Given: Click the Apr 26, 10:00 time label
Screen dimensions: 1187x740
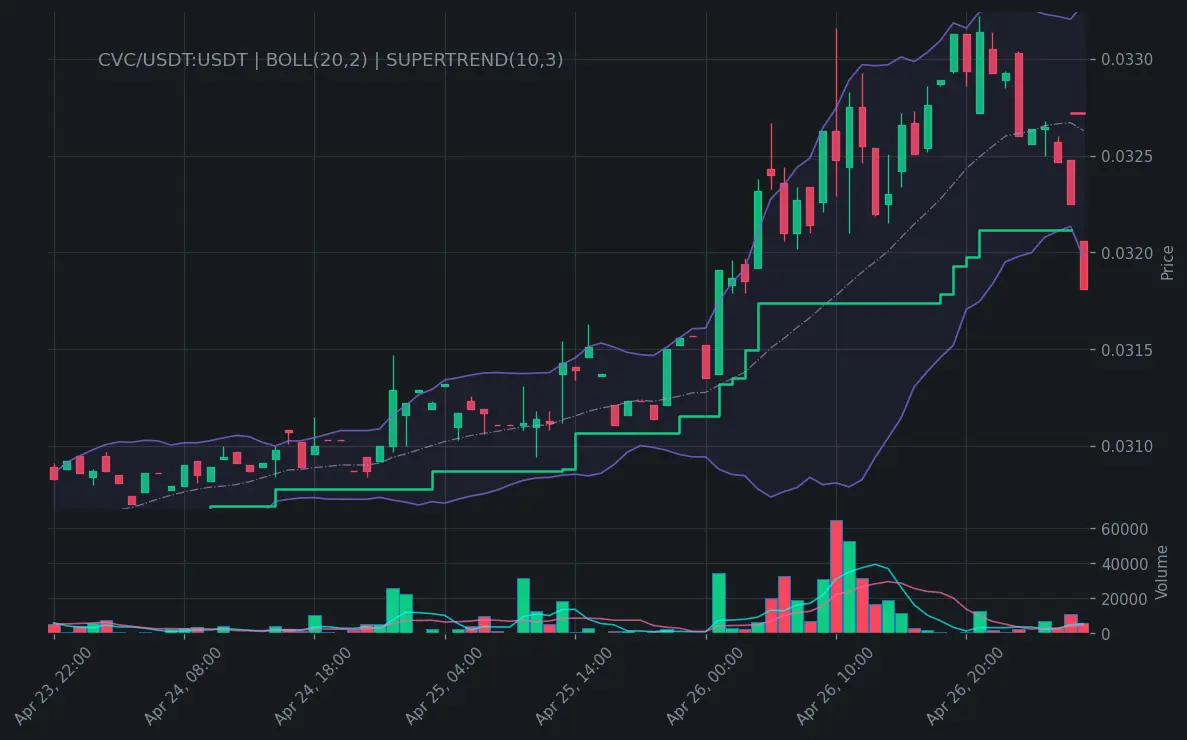Looking at the screenshot, I should click(x=835, y=686).
